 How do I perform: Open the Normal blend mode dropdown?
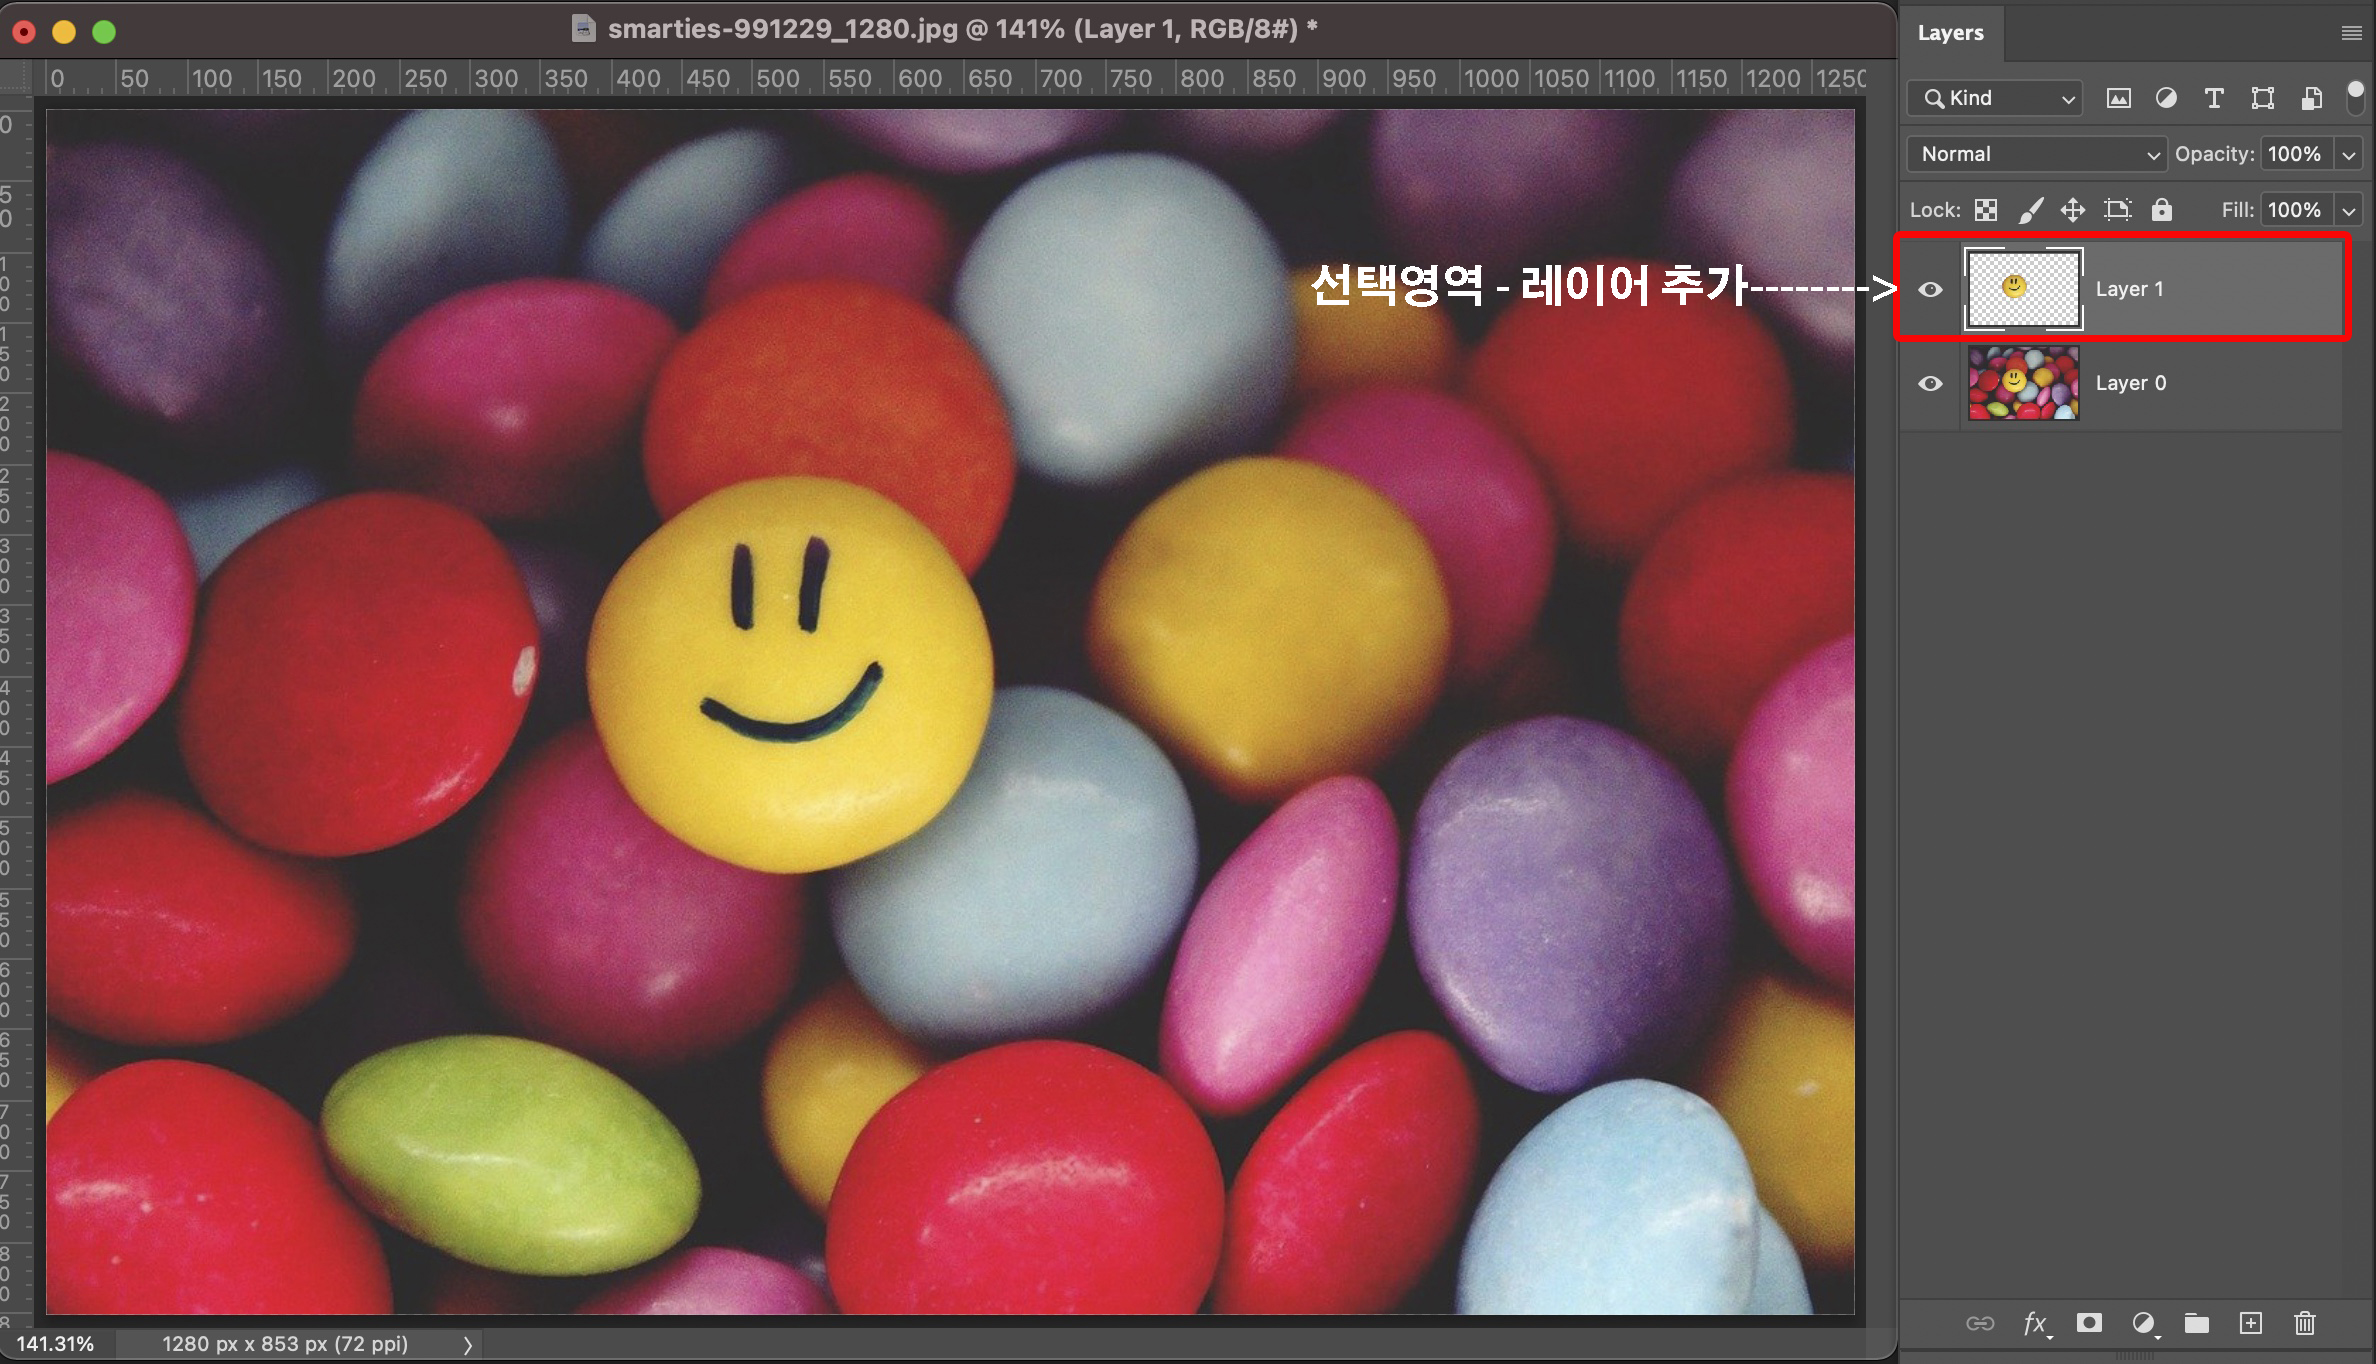pos(2037,154)
